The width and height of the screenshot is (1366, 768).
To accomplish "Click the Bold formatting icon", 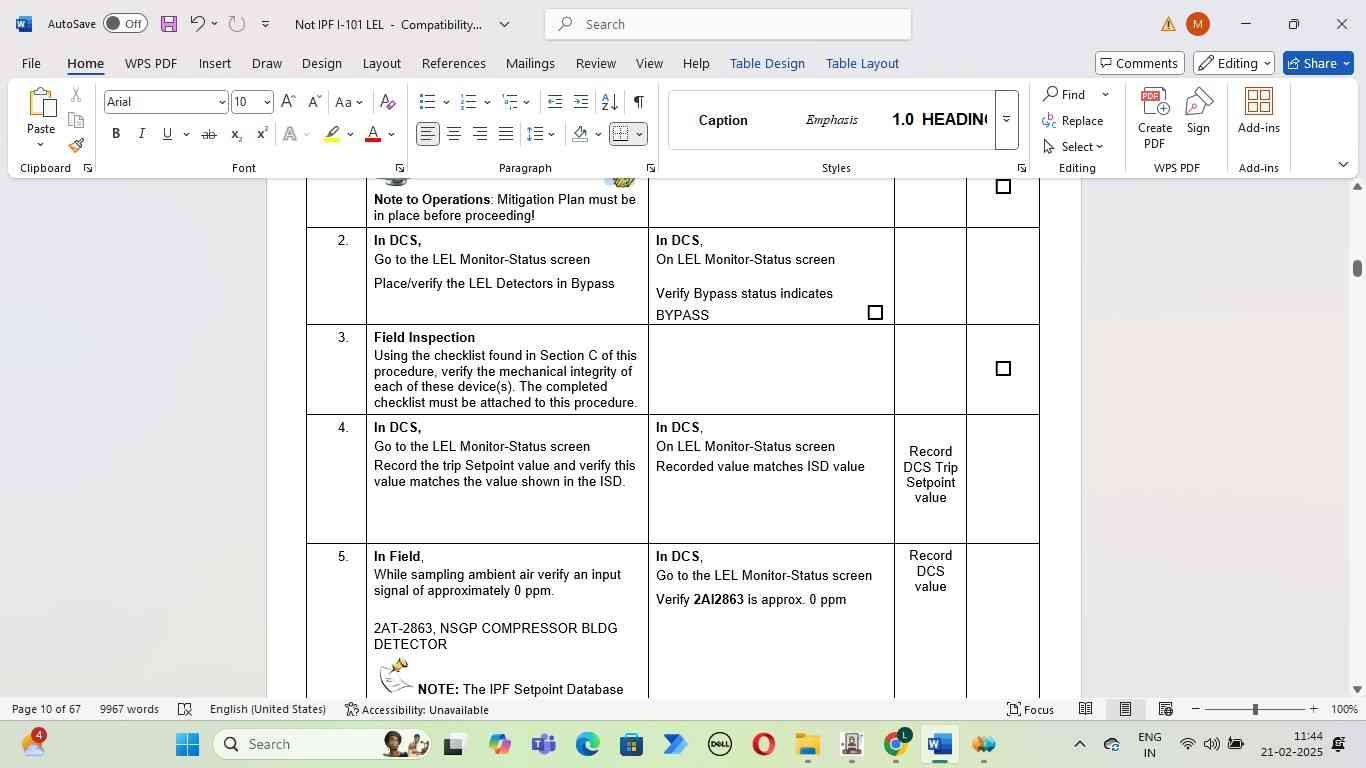I will (x=116, y=134).
